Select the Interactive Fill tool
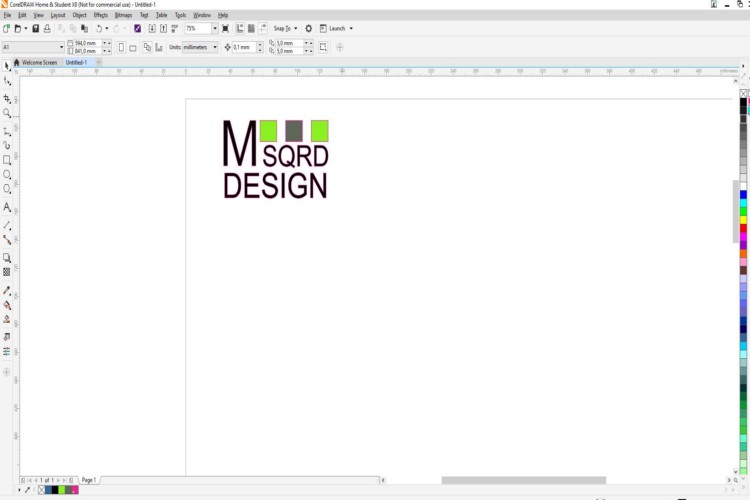 [x=7, y=305]
